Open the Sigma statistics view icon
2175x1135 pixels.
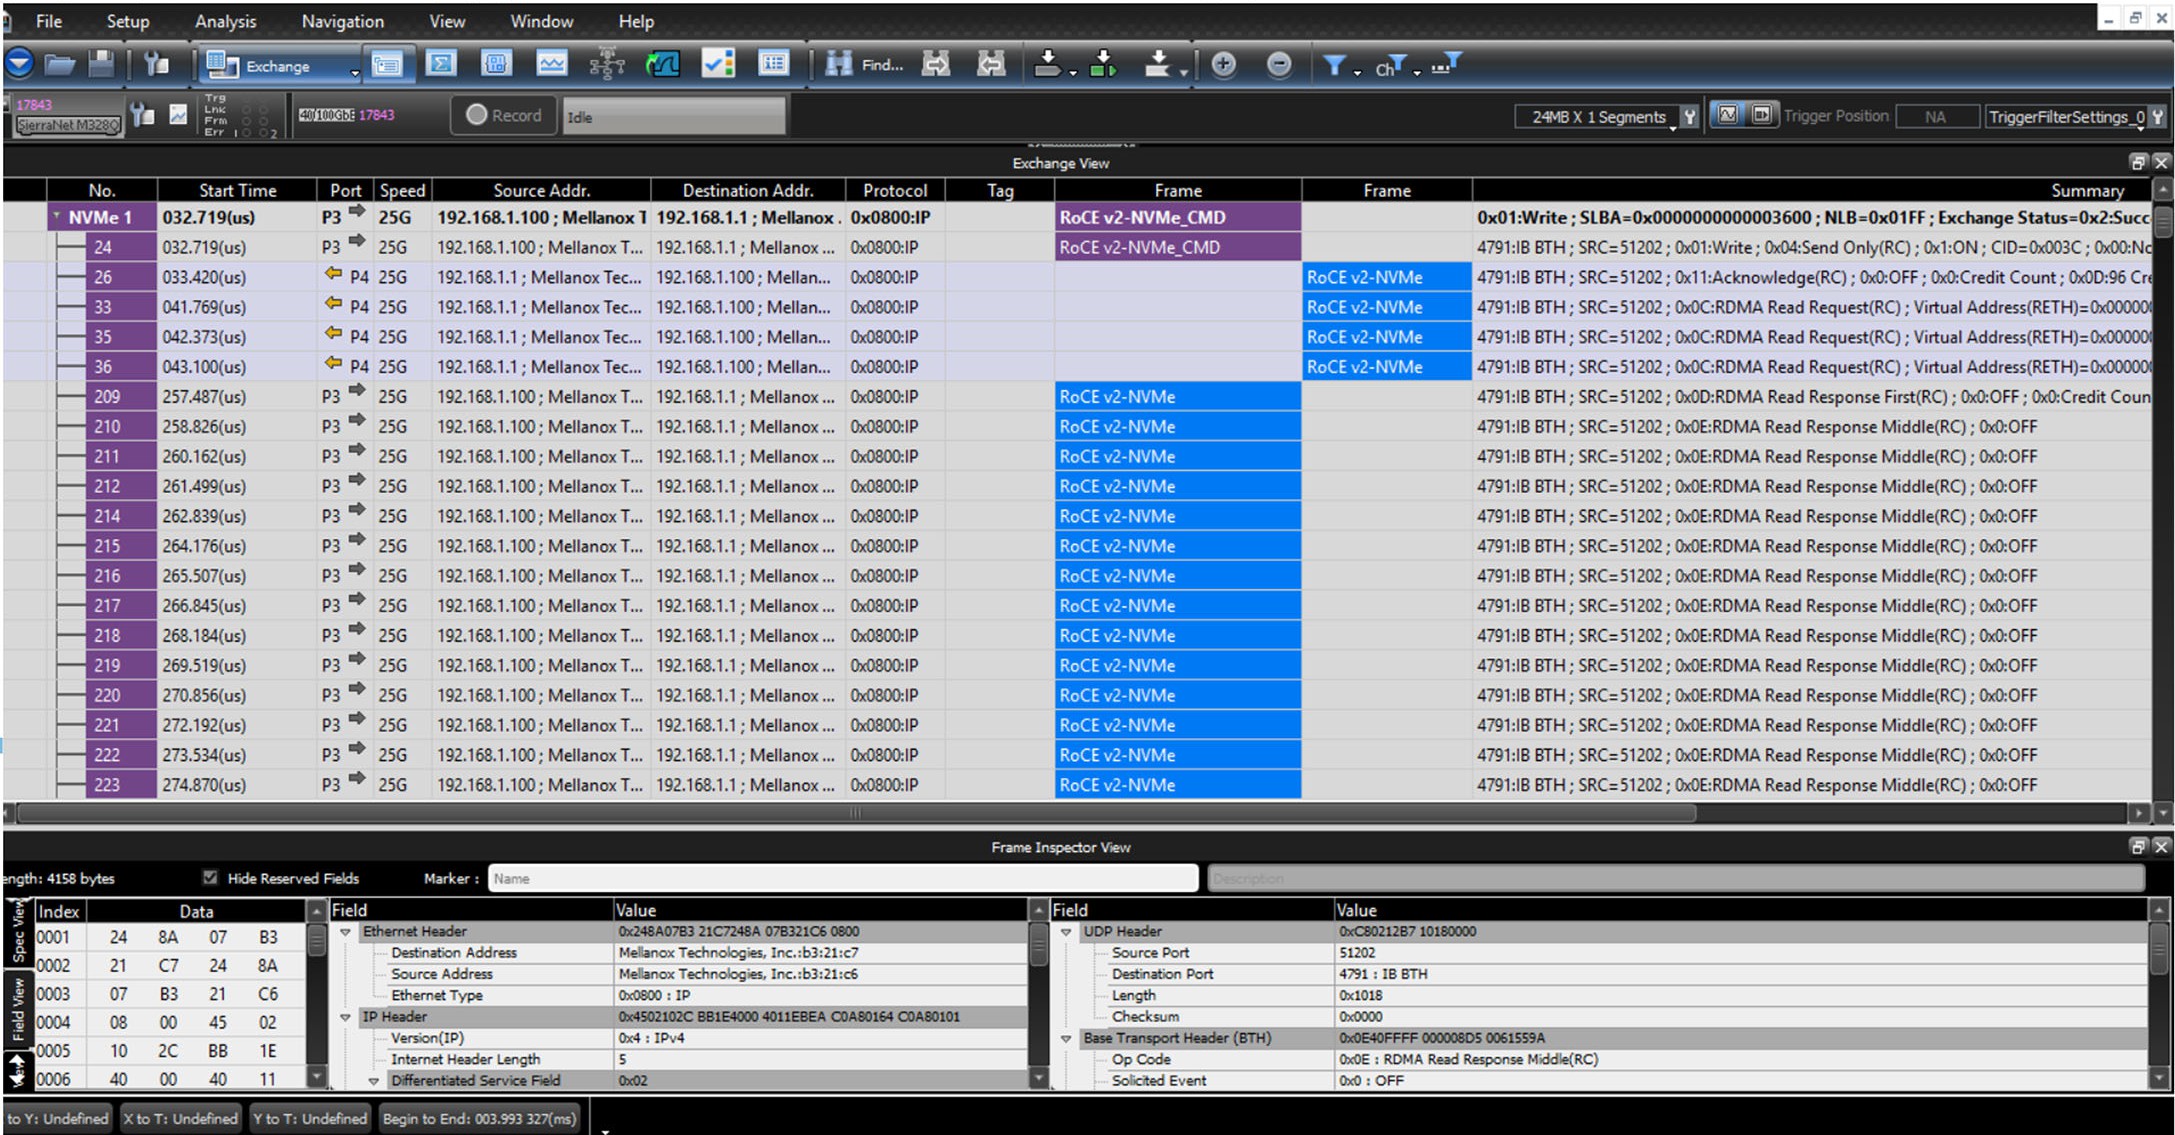(441, 65)
